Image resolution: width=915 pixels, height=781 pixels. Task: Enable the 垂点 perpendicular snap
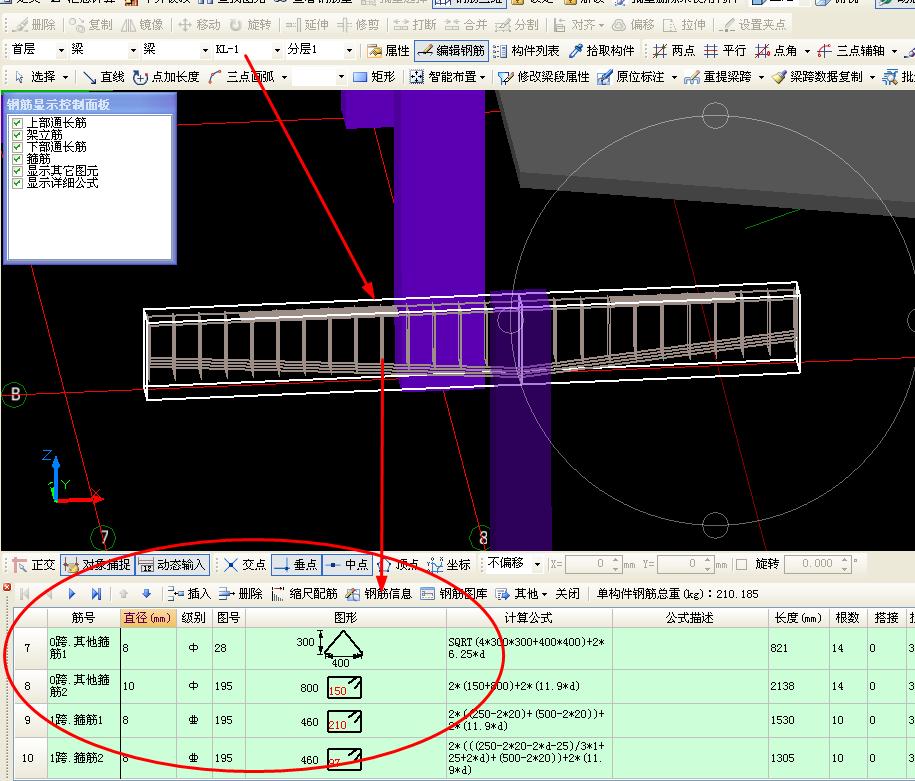point(296,564)
